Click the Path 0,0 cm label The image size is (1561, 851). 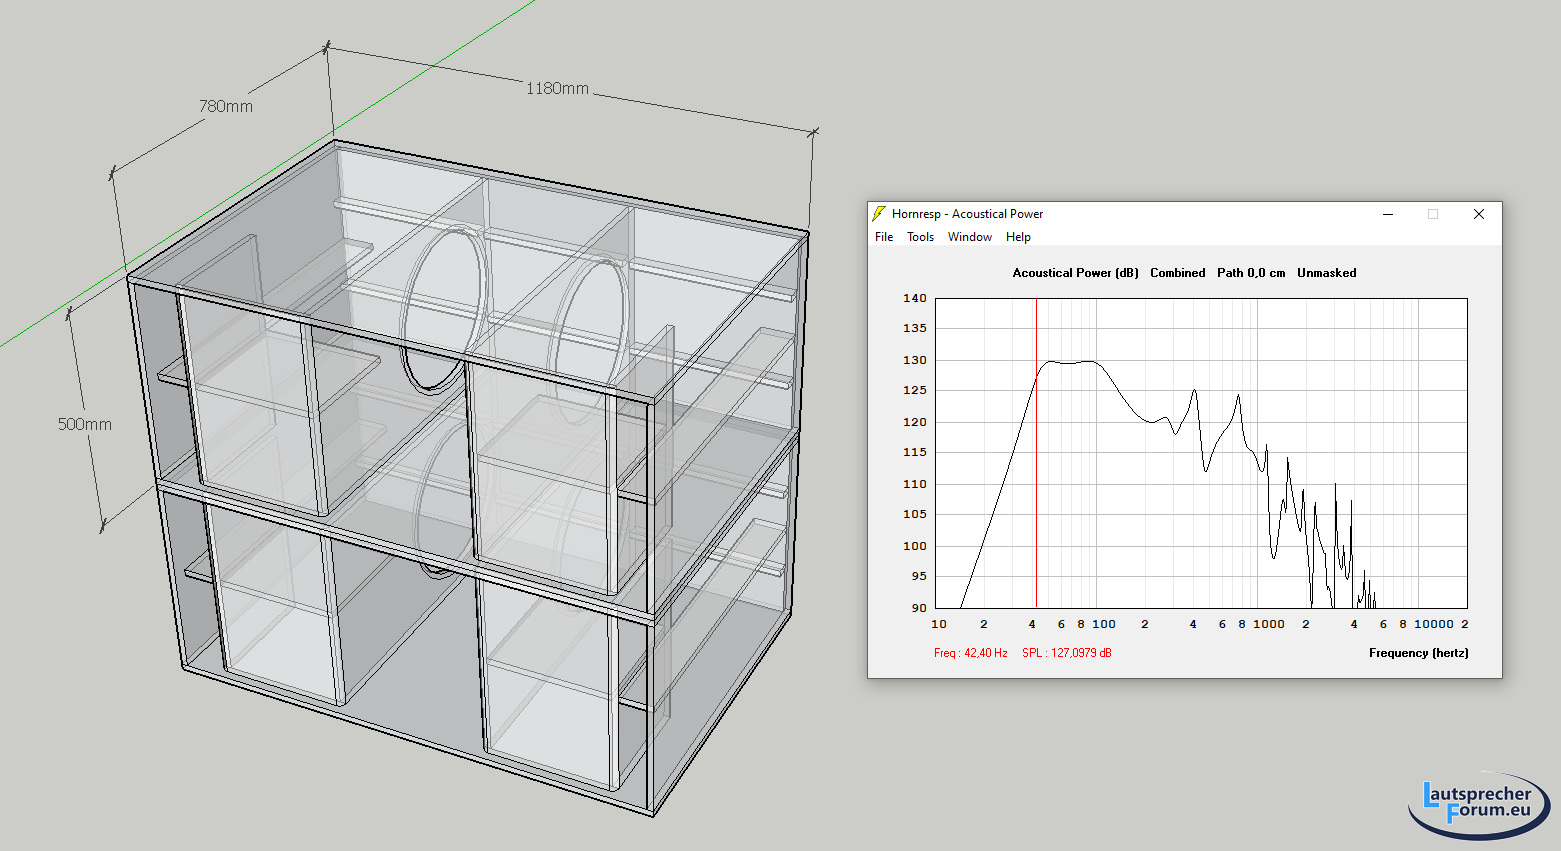[x=1250, y=273]
